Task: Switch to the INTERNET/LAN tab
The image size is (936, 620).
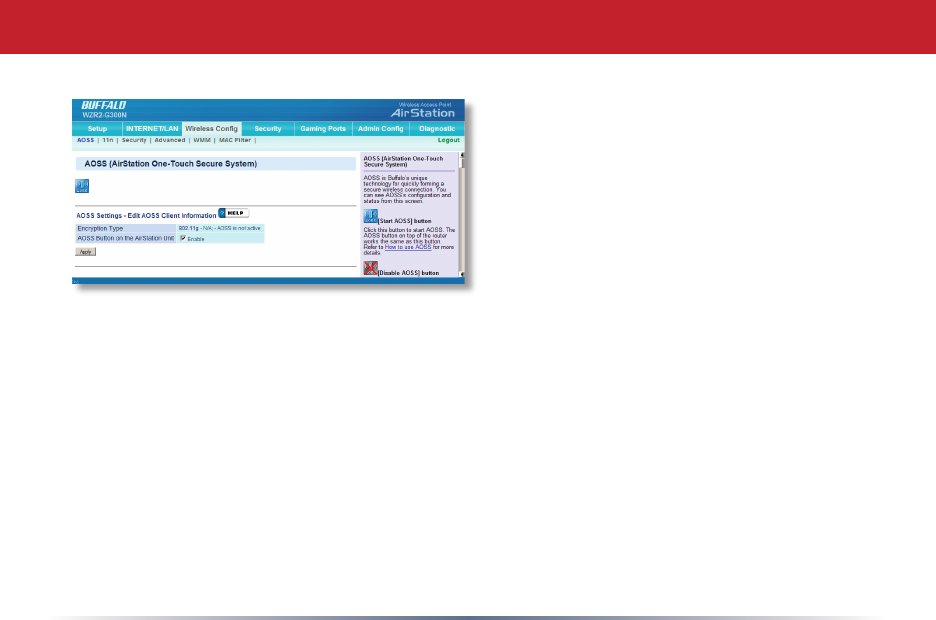Action: coord(152,129)
